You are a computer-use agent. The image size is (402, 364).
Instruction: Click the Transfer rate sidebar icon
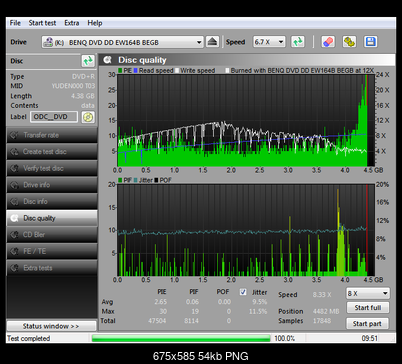click(x=14, y=135)
